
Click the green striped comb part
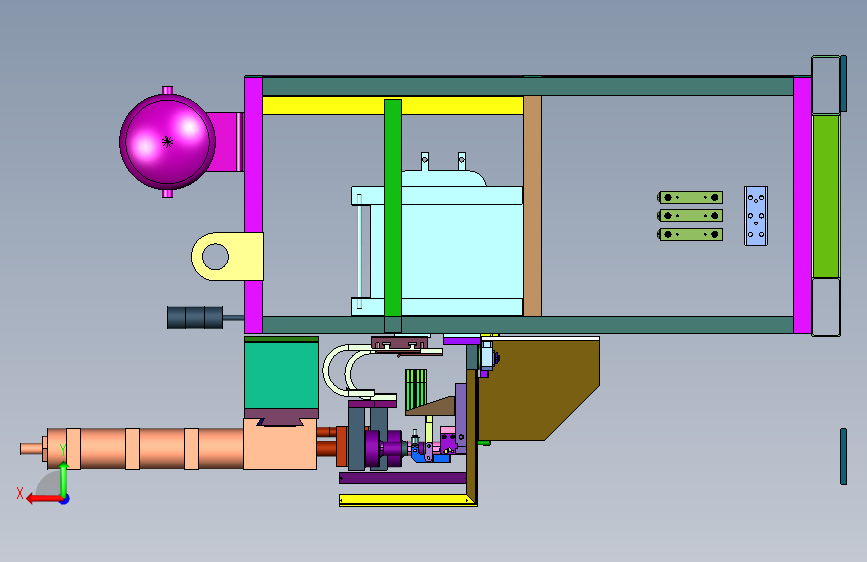pos(416,389)
